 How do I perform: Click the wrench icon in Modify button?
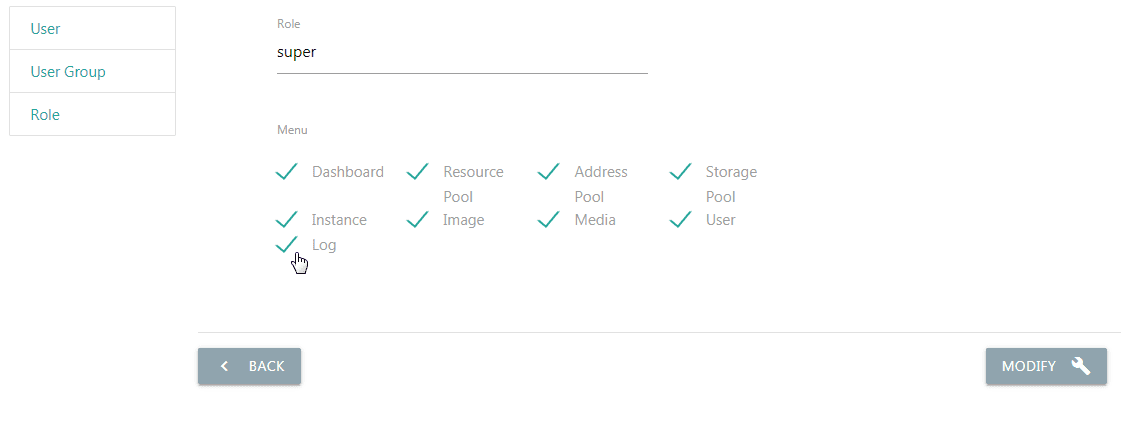pos(1080,366)
